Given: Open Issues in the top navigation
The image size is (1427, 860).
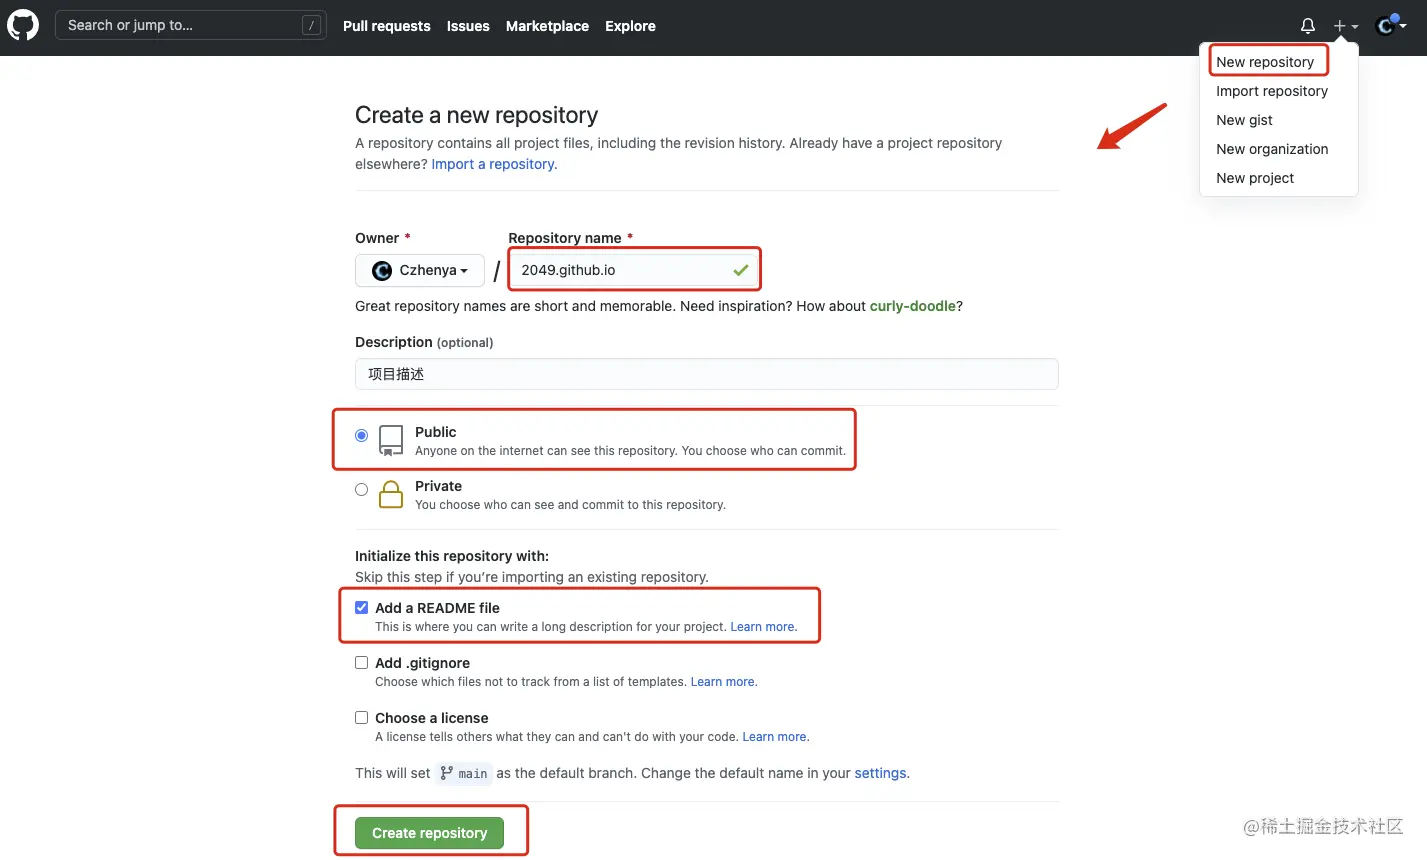Looking at the screenshot, I should [468, 26].
